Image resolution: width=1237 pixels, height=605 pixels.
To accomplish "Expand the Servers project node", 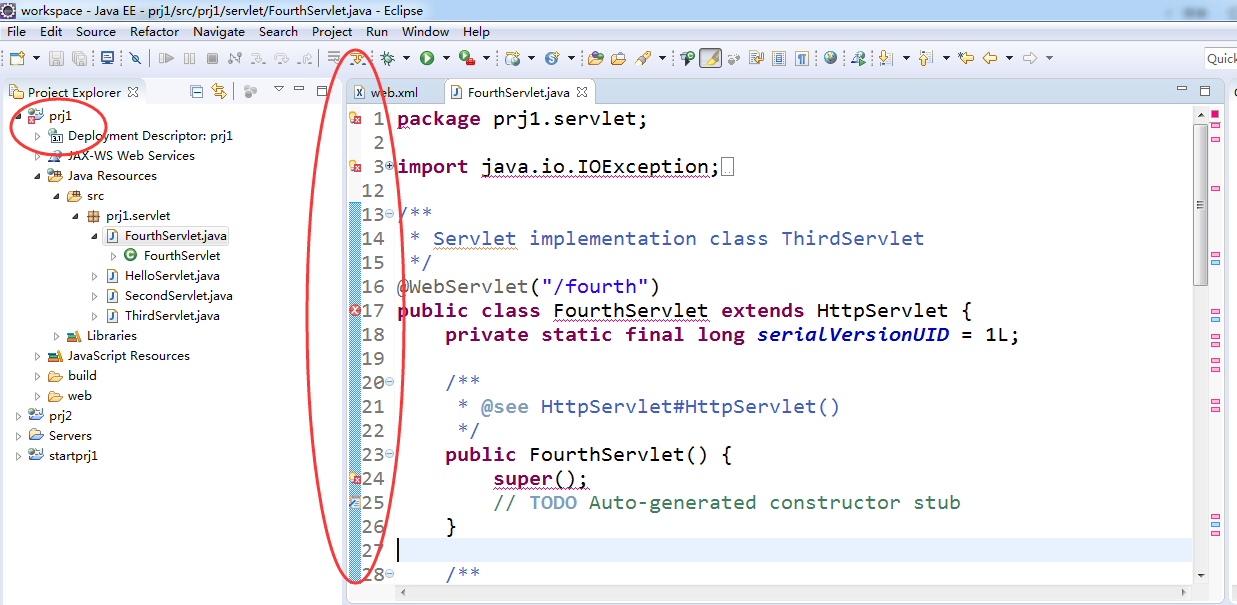I will click(x=18, y=436).
